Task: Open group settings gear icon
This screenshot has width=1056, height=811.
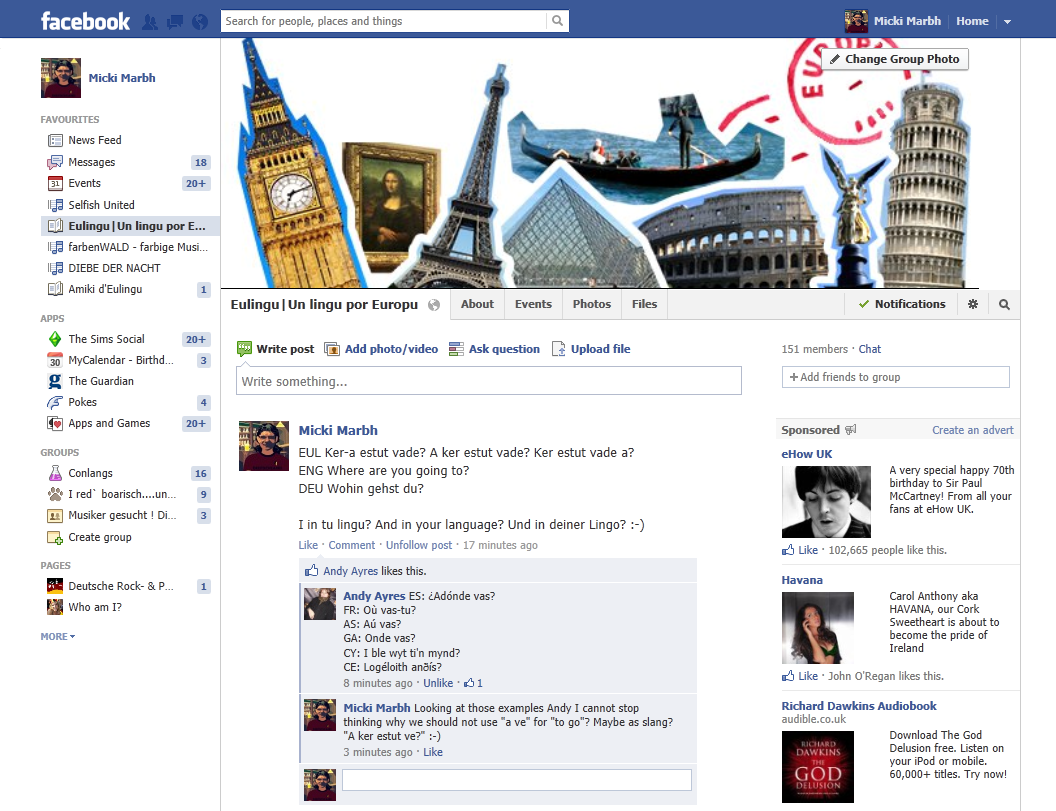Action: coord(973,304)
